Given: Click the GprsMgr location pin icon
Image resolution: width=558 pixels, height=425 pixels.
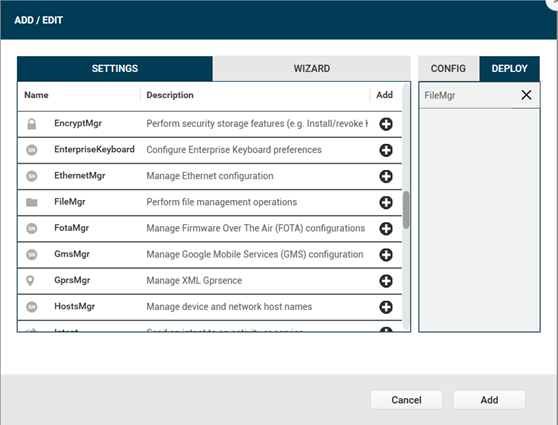Looking at the screenshot, I should click(x=31, y=281).
